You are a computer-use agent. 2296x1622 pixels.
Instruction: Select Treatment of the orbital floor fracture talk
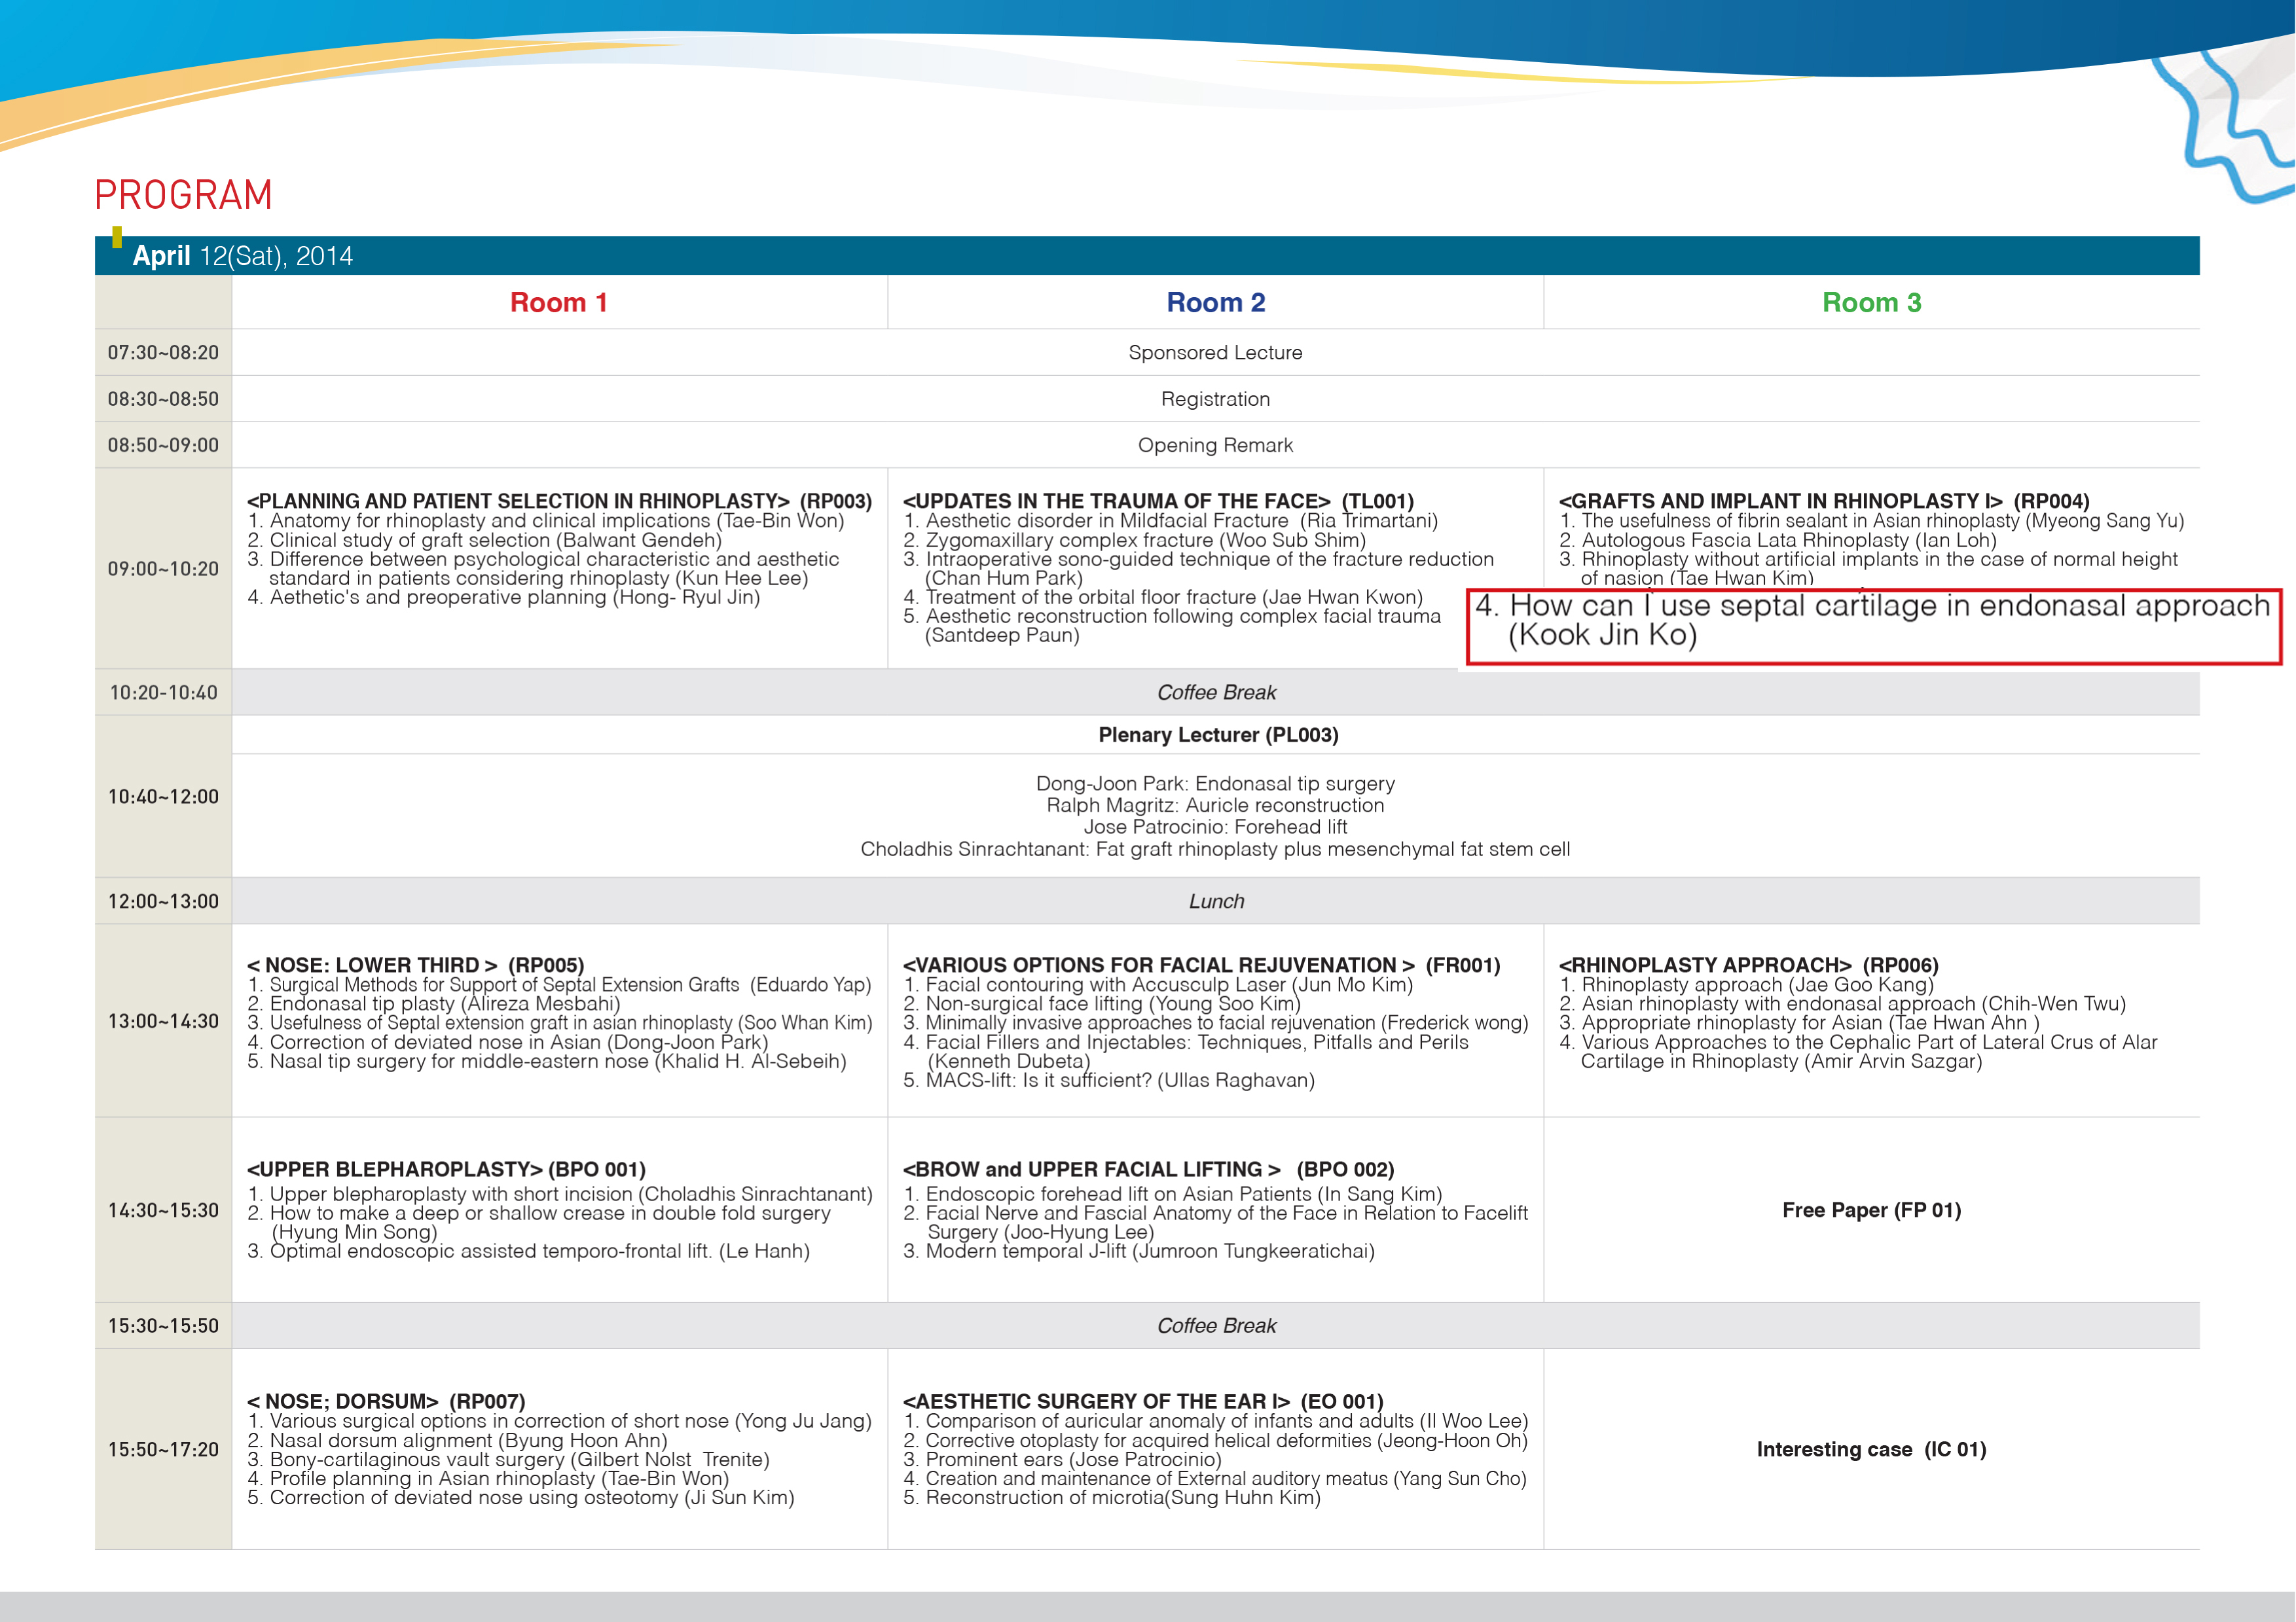(x=1162, y=597)
